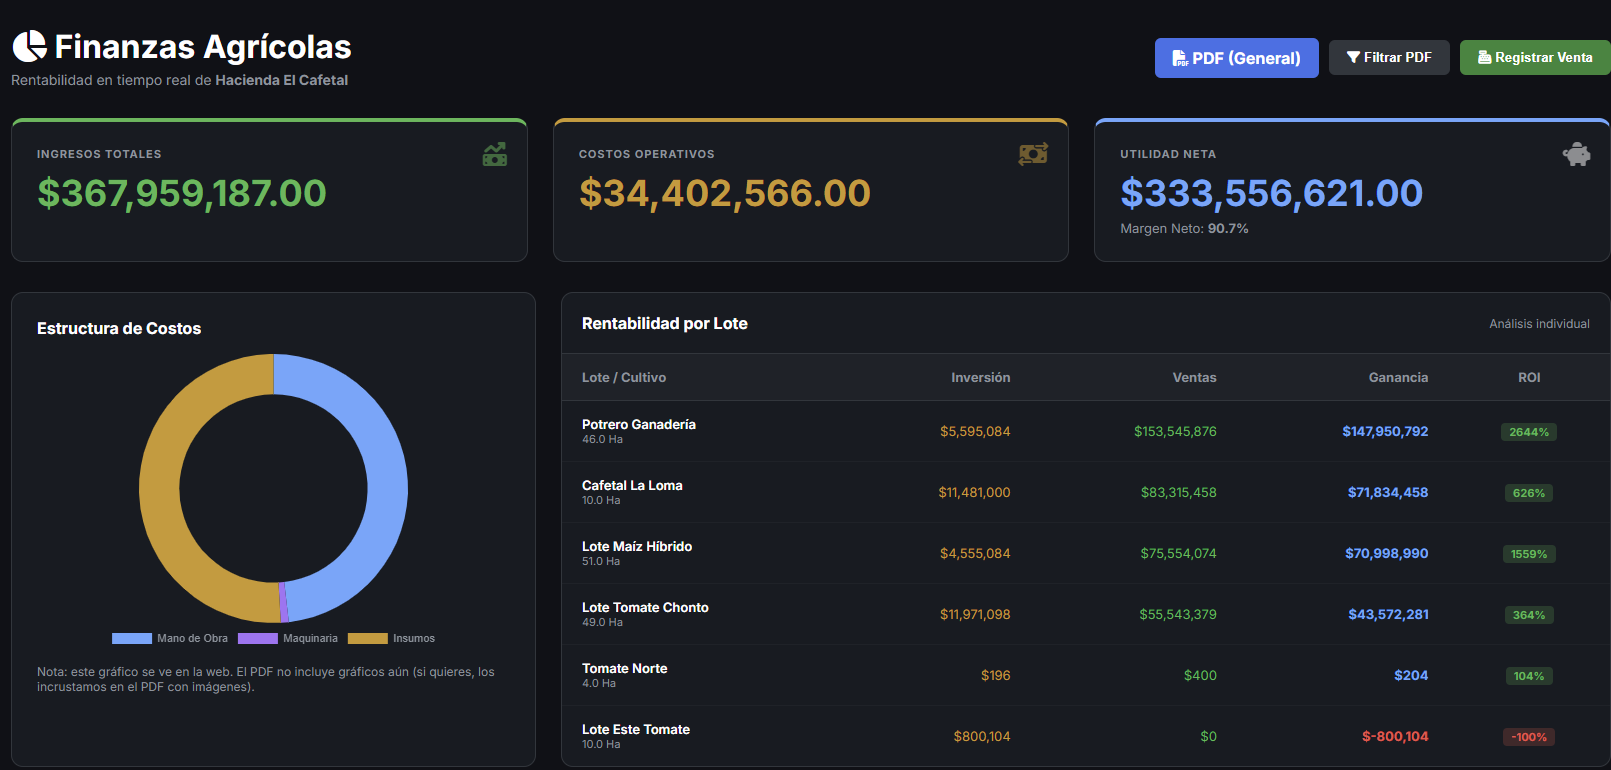
Task: Toggle Insumos legend swatch in chart
Action: click(x=367, y=638)
